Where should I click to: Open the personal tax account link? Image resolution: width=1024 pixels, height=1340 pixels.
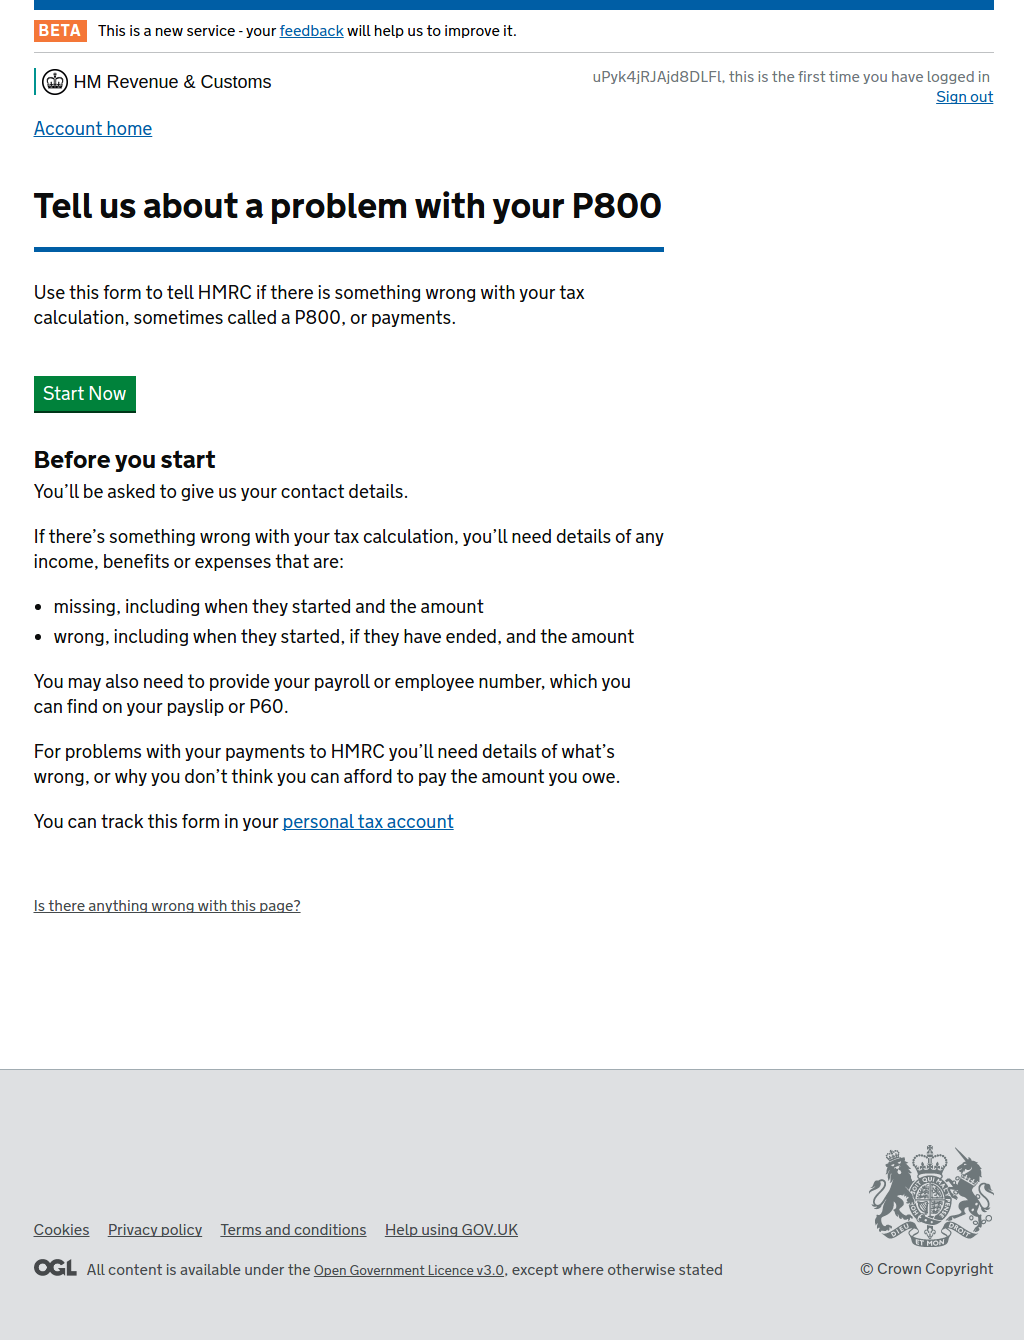(368, 822)
